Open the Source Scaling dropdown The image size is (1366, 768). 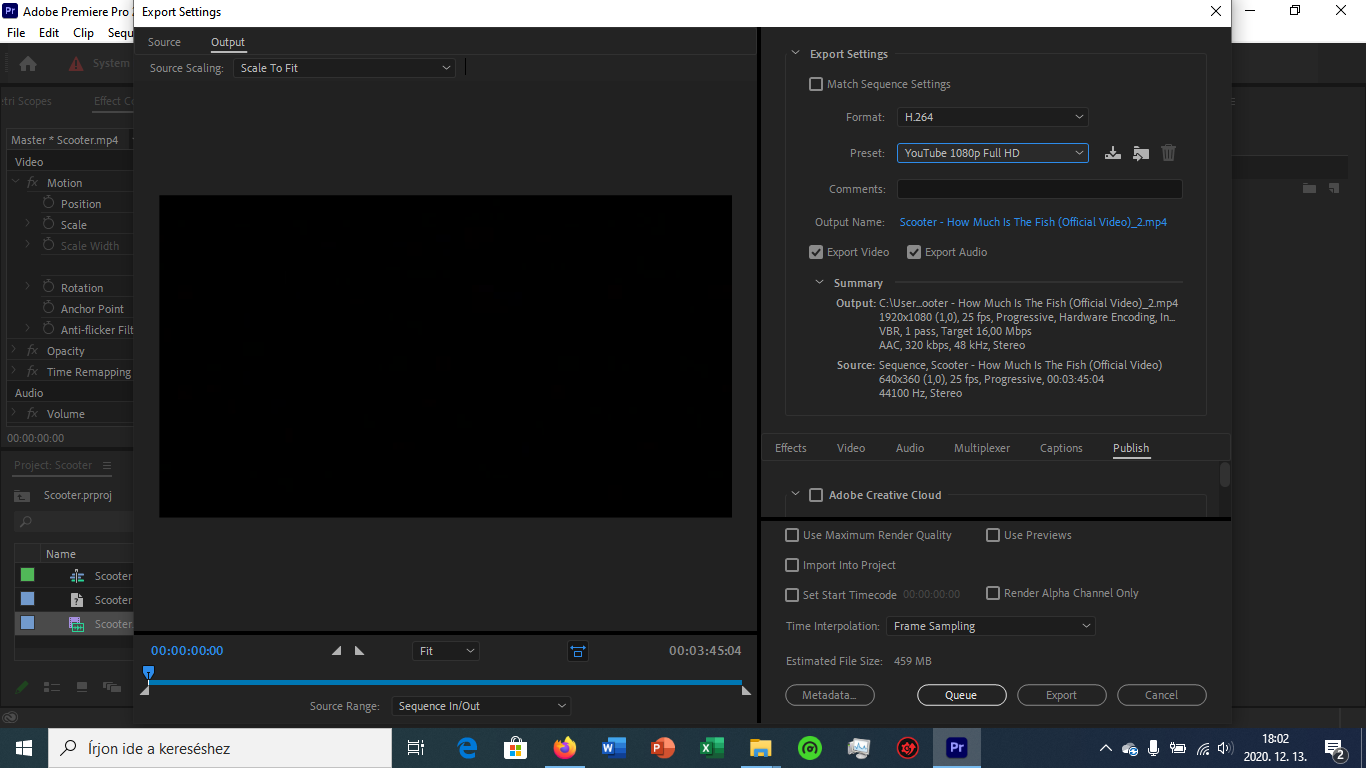pyautogui.click(x=344, y=68)
